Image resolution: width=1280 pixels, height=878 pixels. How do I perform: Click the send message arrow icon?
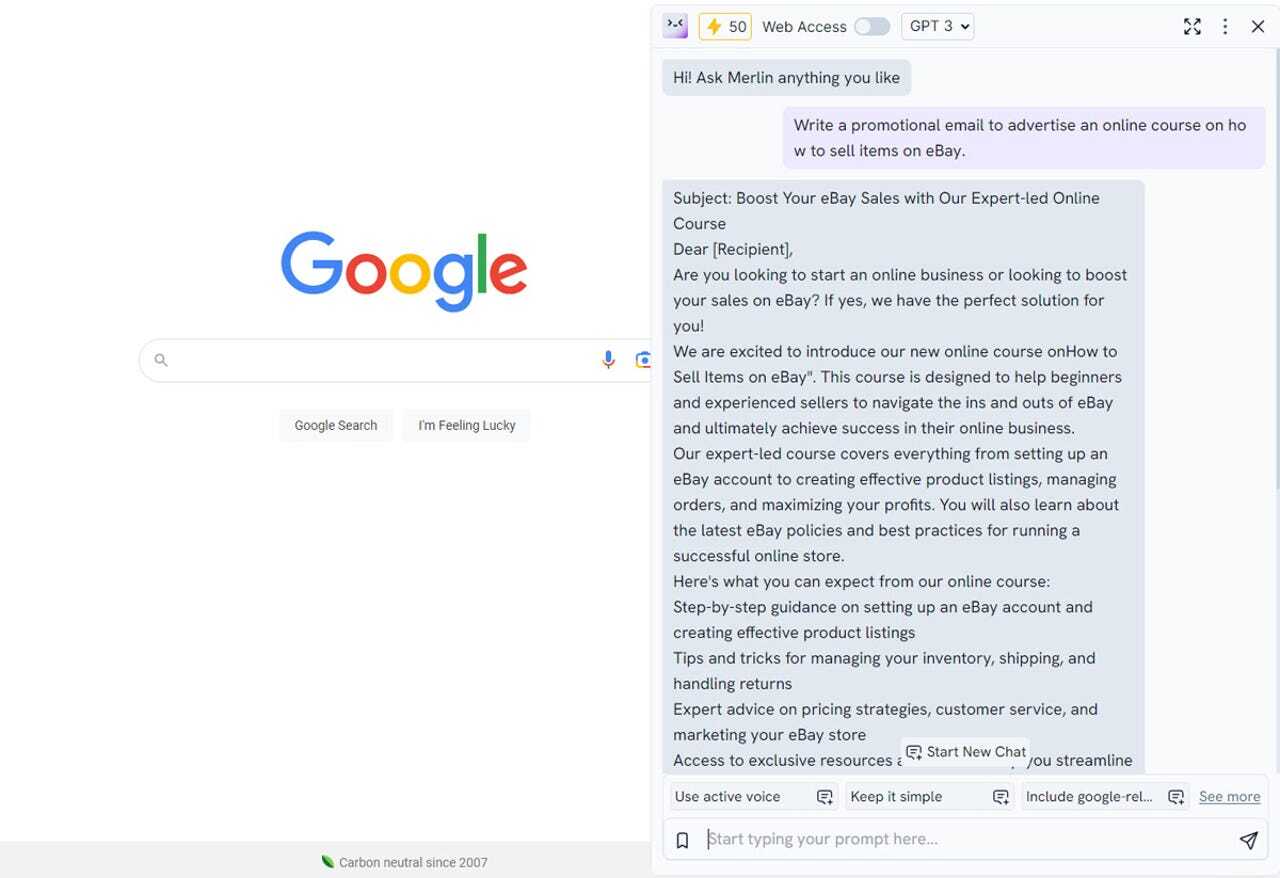[1248, 840]
